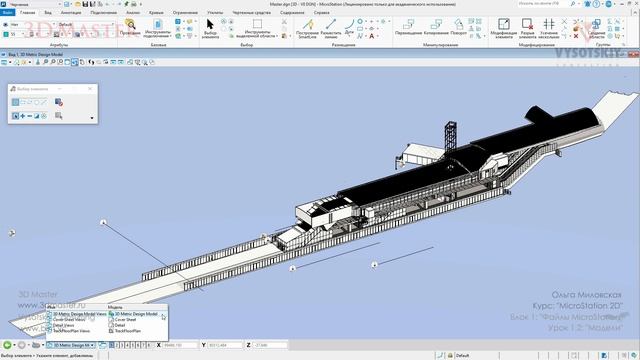Toggle view window 8 button
This screenshot has height=360, width=640.
148,345
